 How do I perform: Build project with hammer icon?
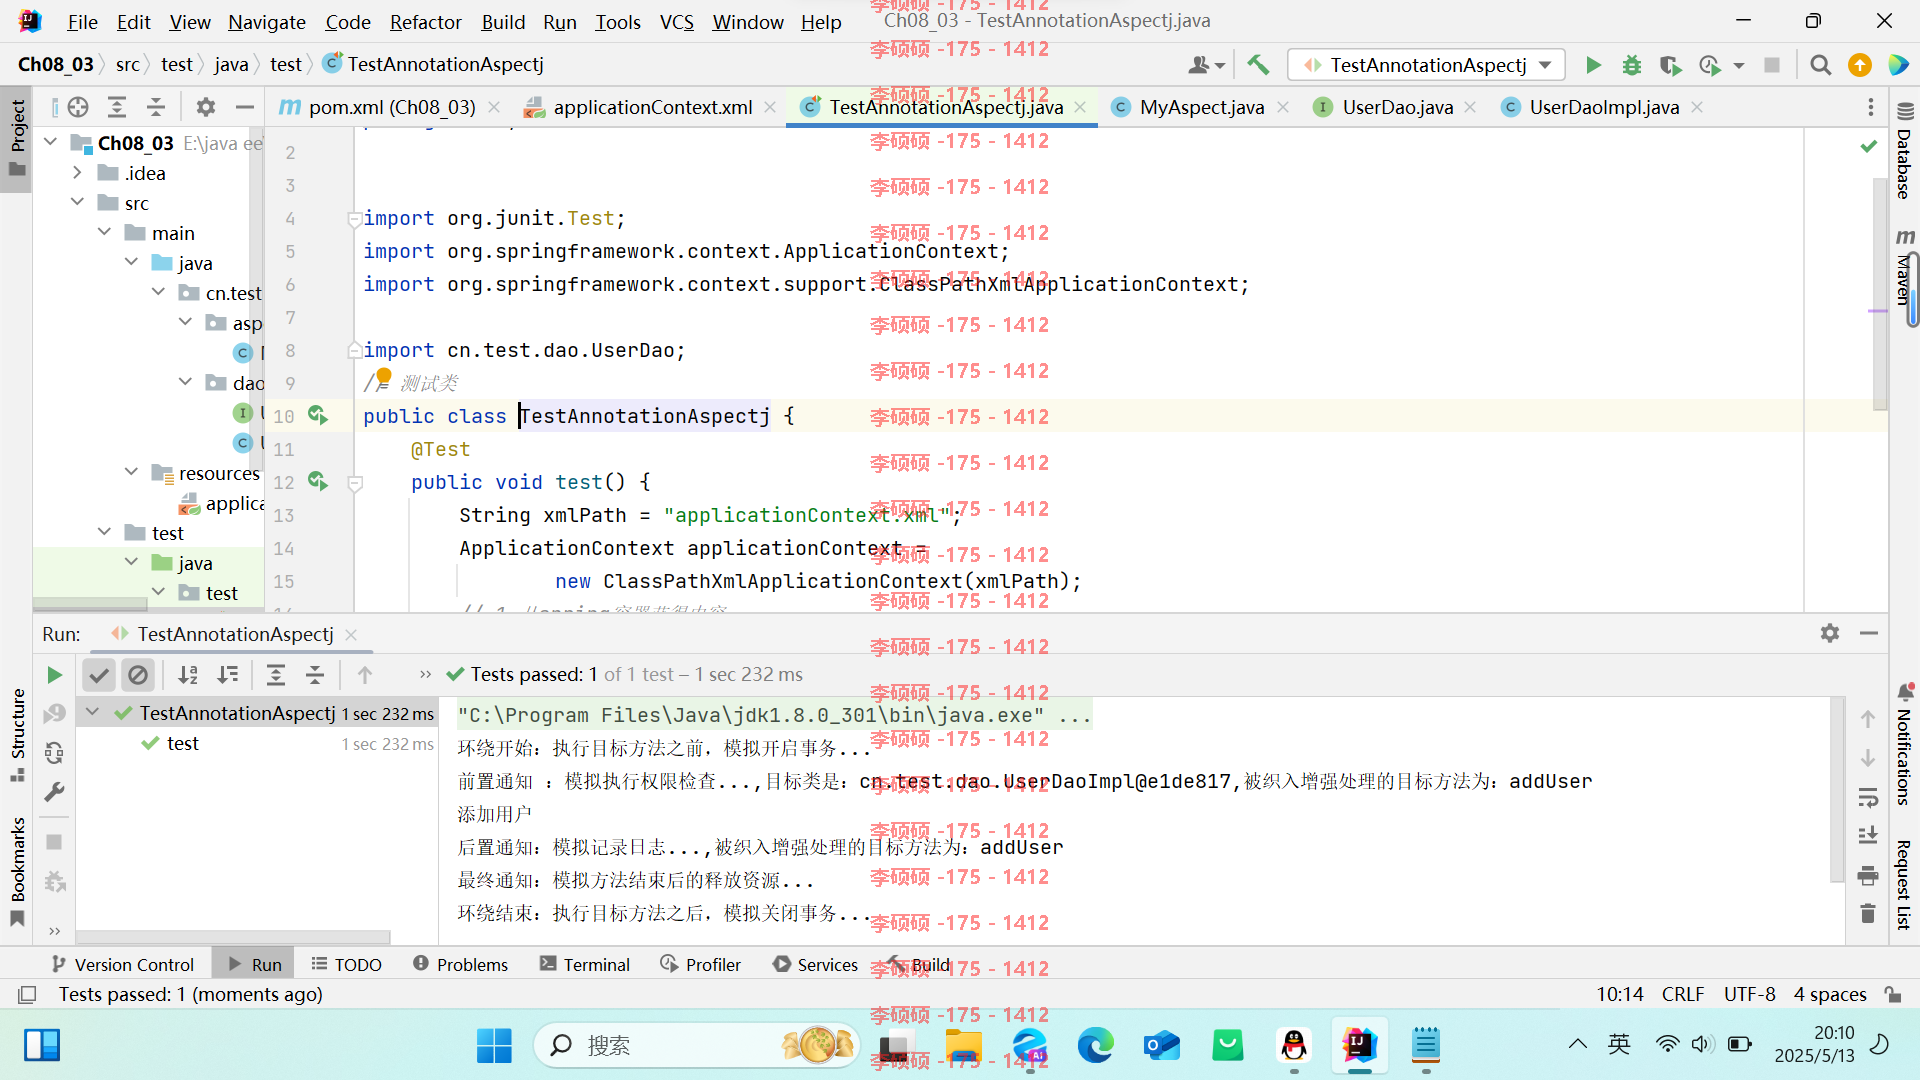coord(1258,65)
